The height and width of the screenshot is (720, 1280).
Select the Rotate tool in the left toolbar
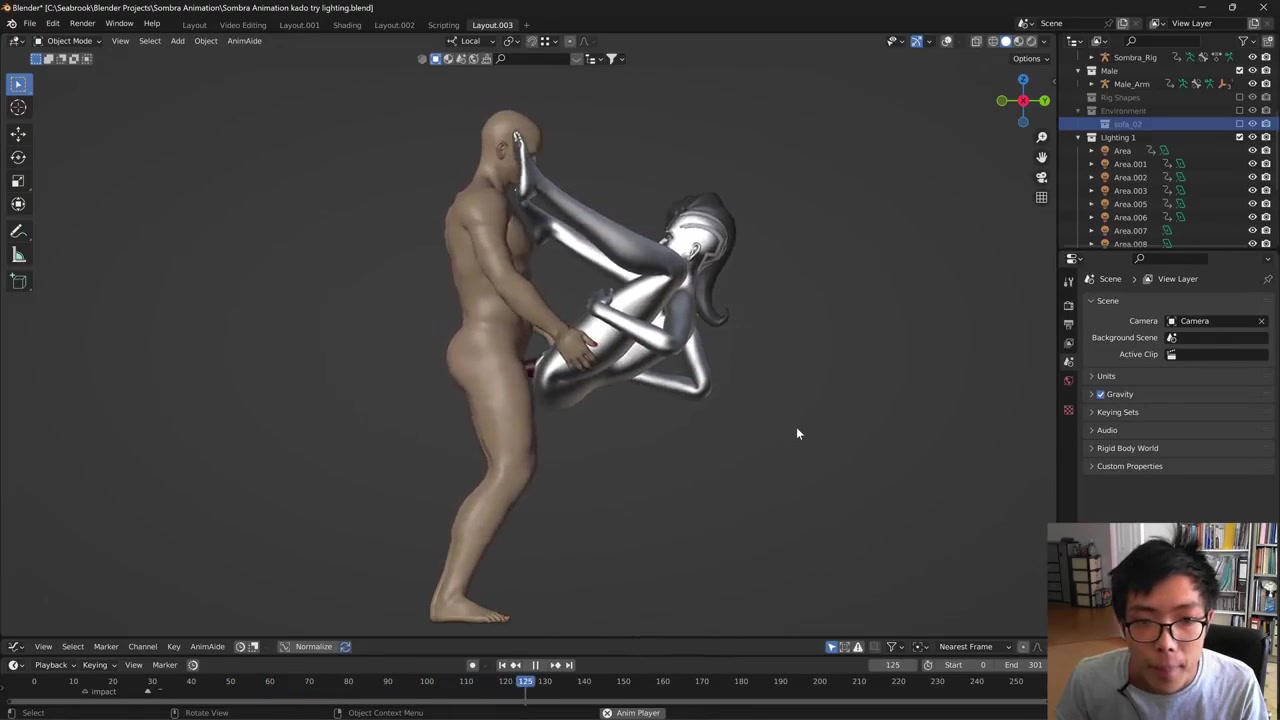tap(18, 157)
